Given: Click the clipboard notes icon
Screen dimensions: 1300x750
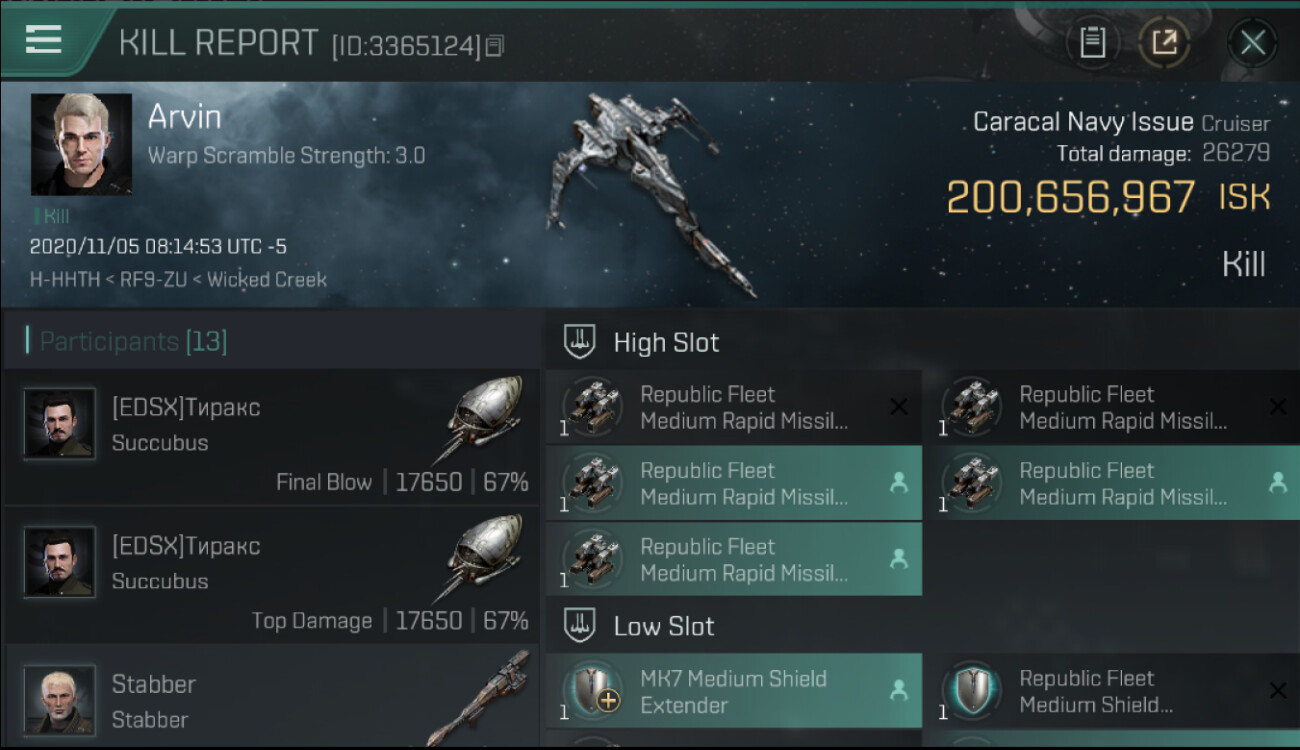Looking at the screenshot, I should pyautogui.click(x=1092, y=42).
